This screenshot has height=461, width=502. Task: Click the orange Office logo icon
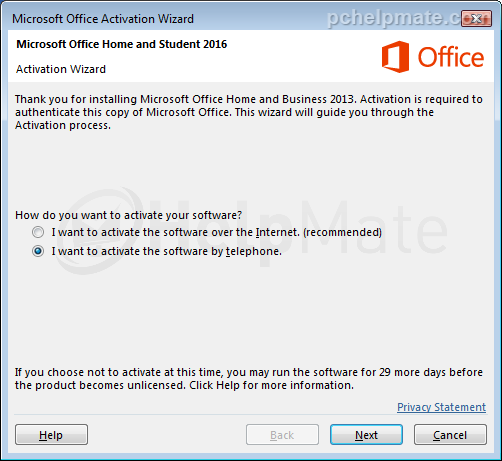(395, 57)
